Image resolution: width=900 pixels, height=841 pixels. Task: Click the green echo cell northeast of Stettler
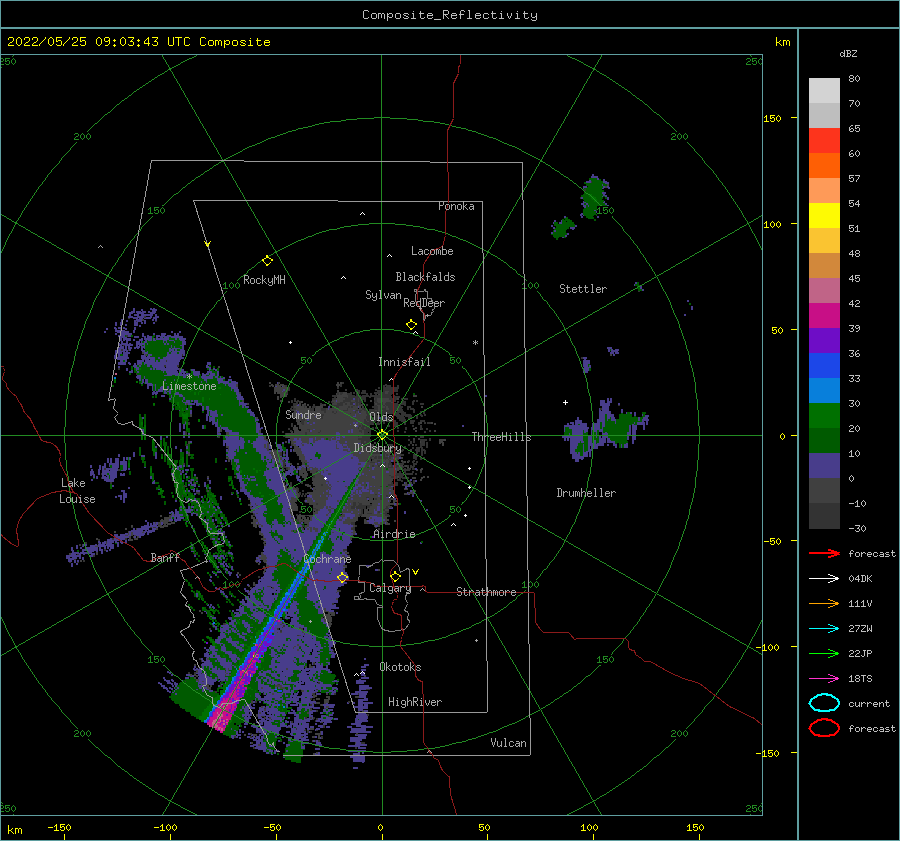pyautogui.click(x=593, y=197)
